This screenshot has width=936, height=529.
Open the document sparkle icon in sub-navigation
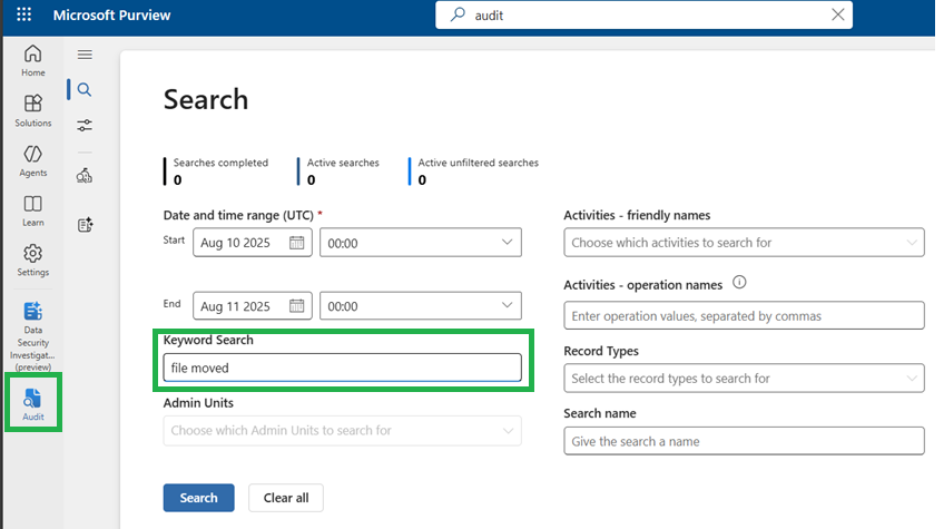click(x=85, y=224)
